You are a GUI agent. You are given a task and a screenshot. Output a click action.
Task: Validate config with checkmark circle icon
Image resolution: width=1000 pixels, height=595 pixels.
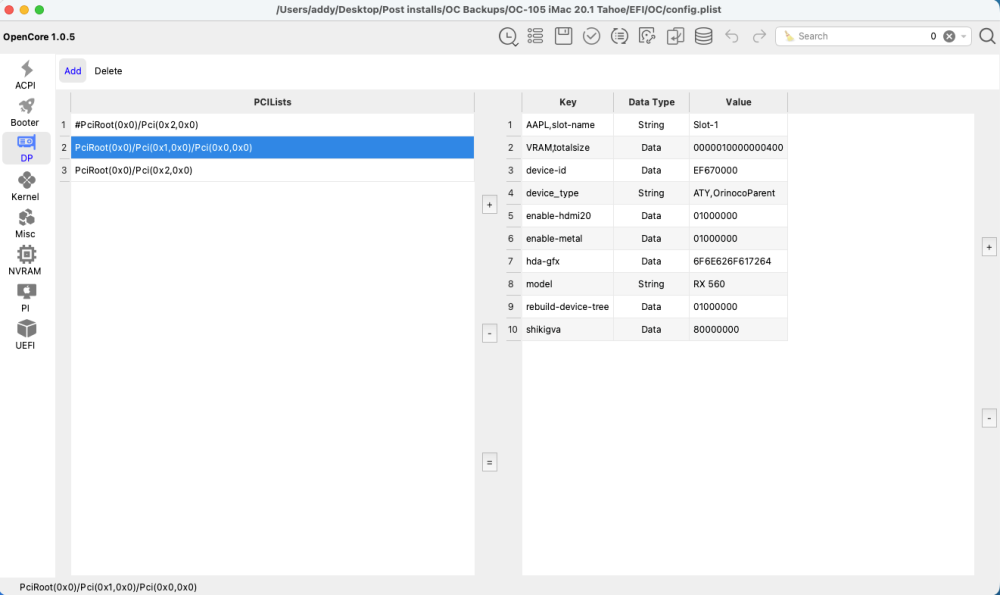tap(591, 36)
